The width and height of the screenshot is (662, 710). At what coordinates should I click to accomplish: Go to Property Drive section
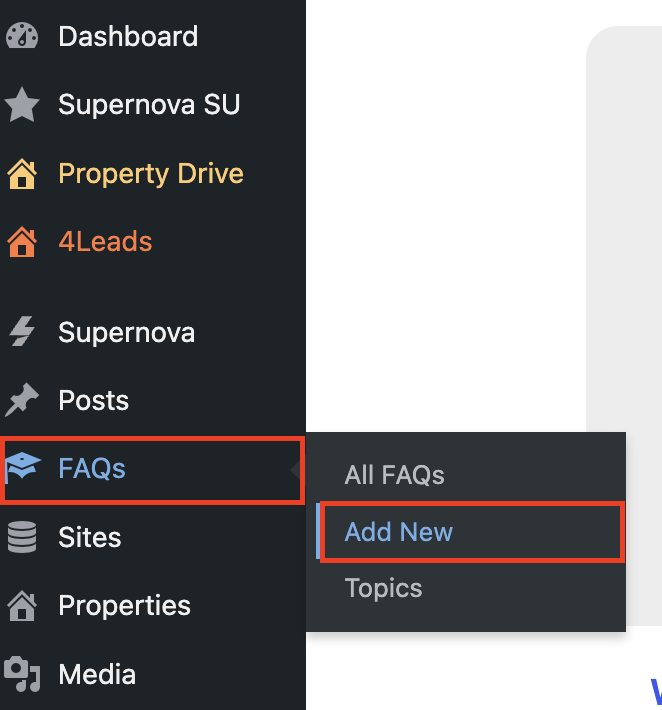tap(151, 174)
